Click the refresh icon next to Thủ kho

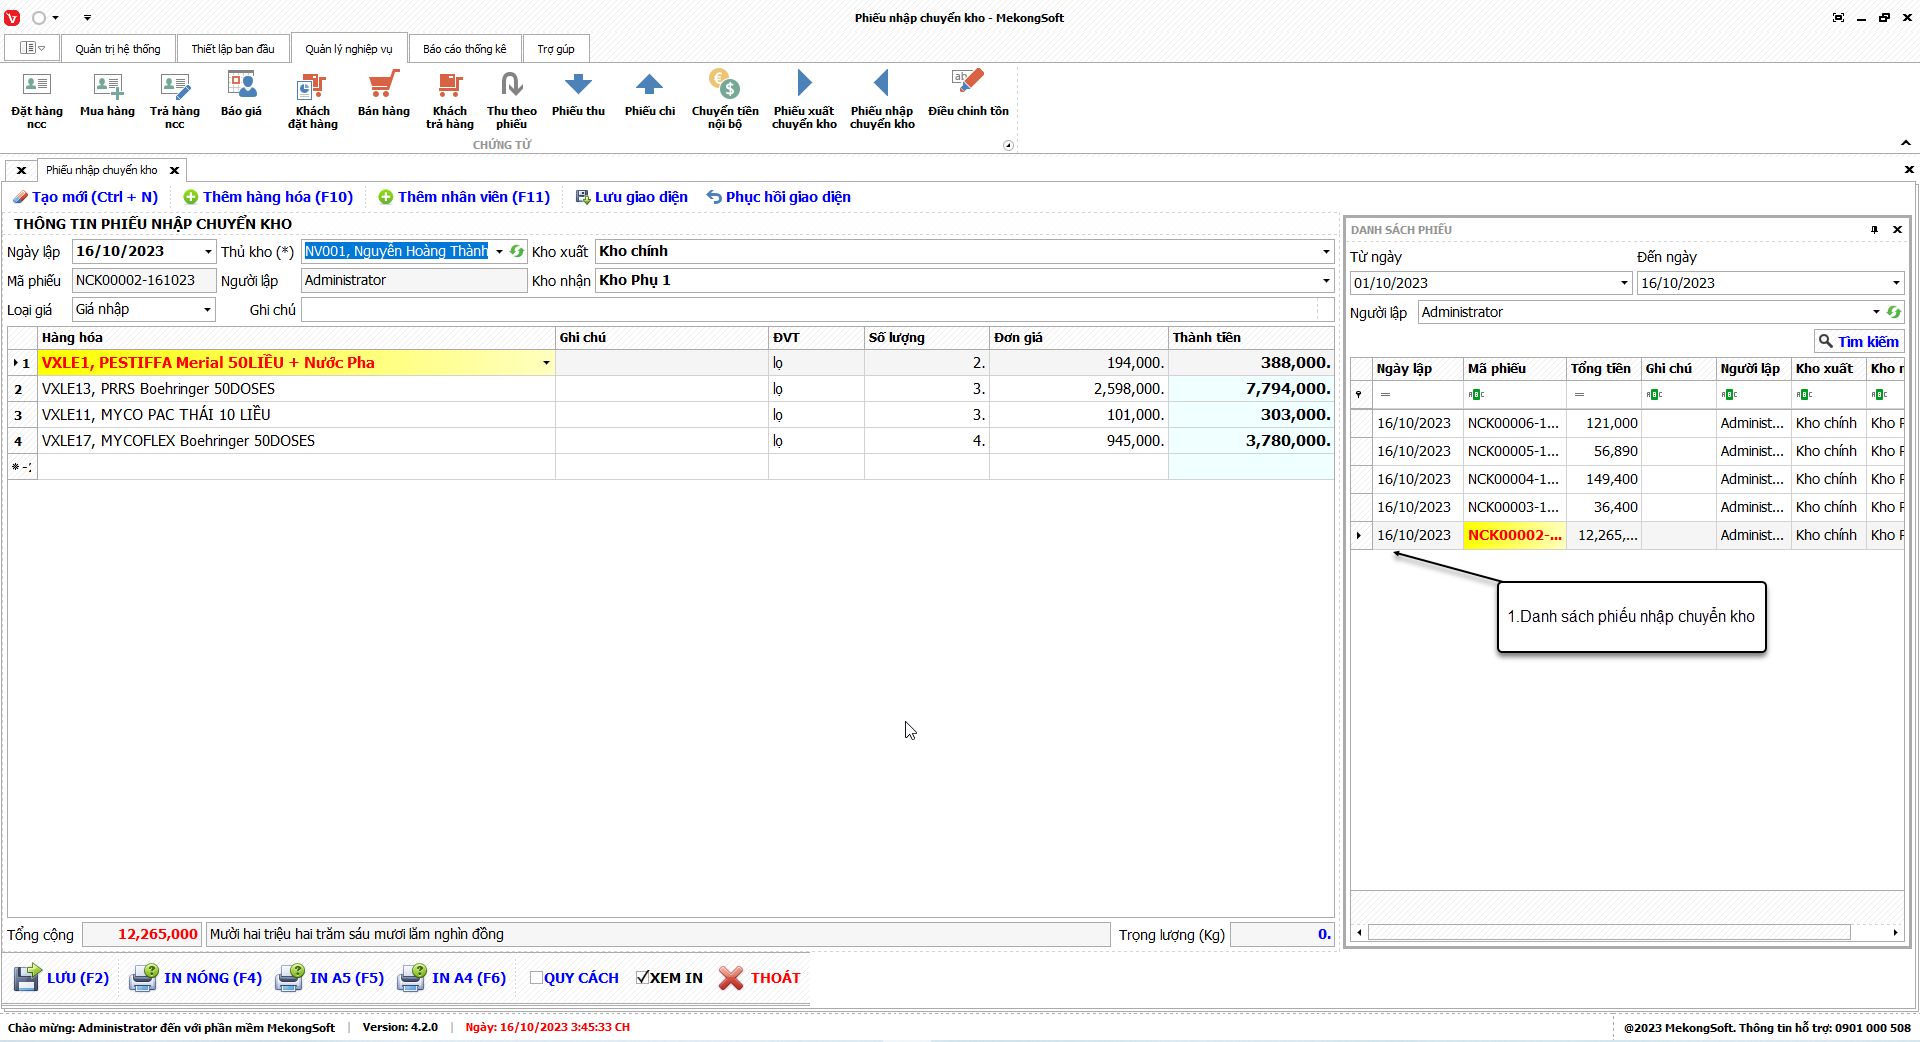(x=517, y=252)
